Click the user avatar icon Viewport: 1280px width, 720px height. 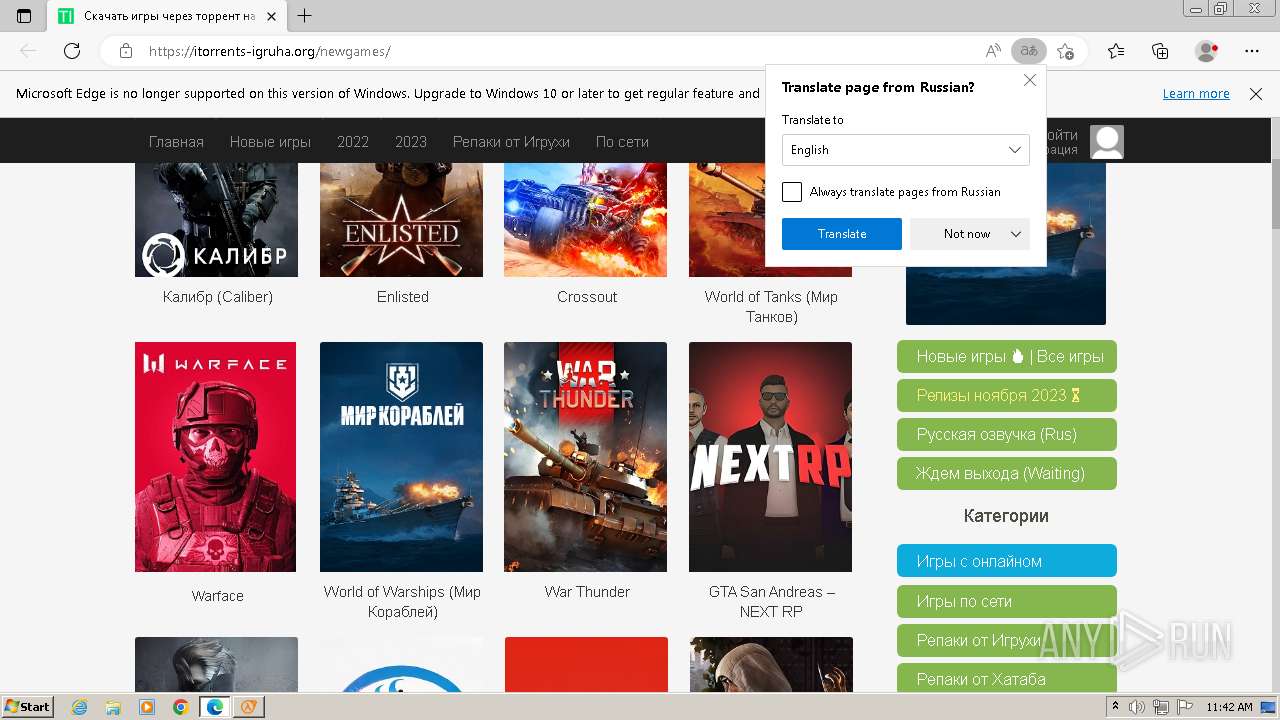click(x=1107, y=142)
